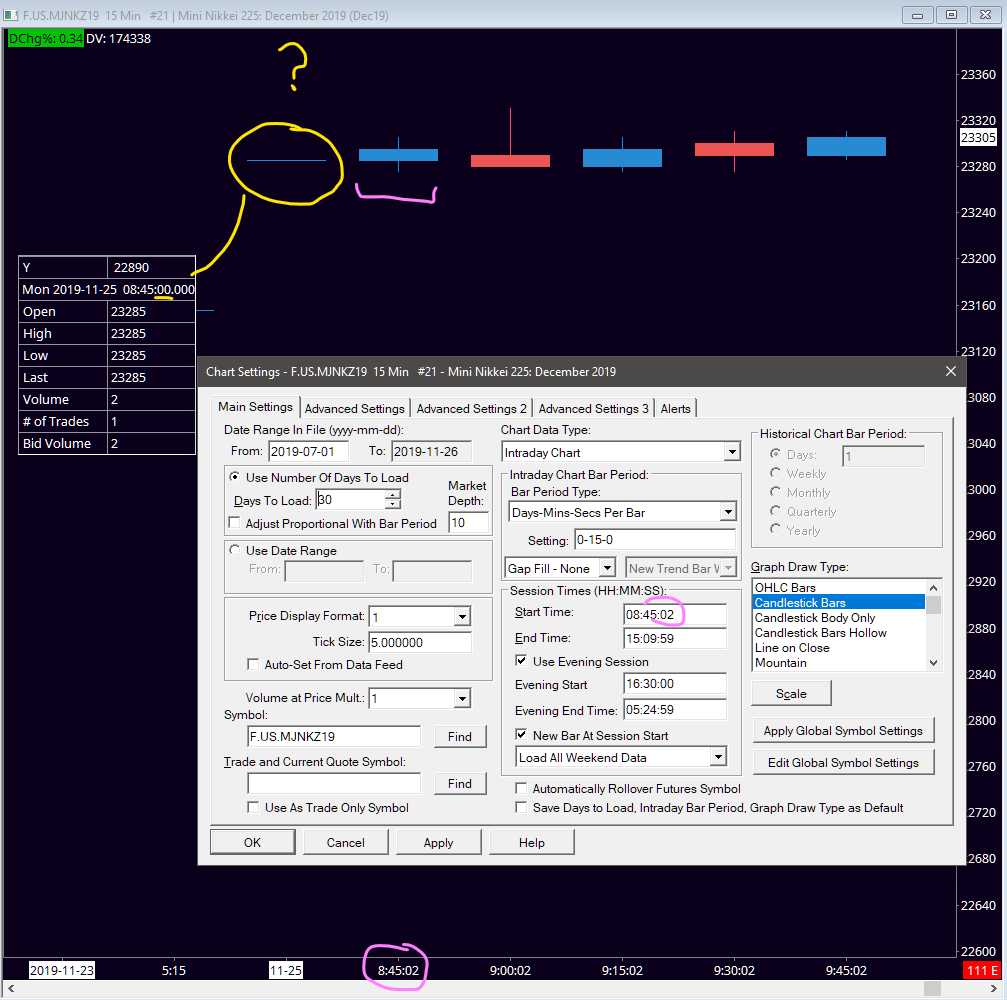Click the Volume row in data table

point(107,399)
